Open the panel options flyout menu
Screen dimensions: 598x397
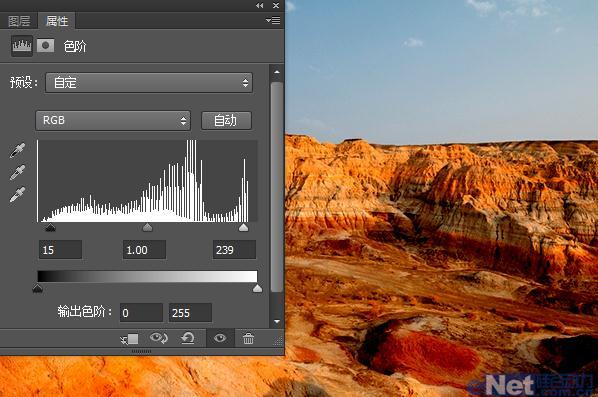click(x=273, y=20)
